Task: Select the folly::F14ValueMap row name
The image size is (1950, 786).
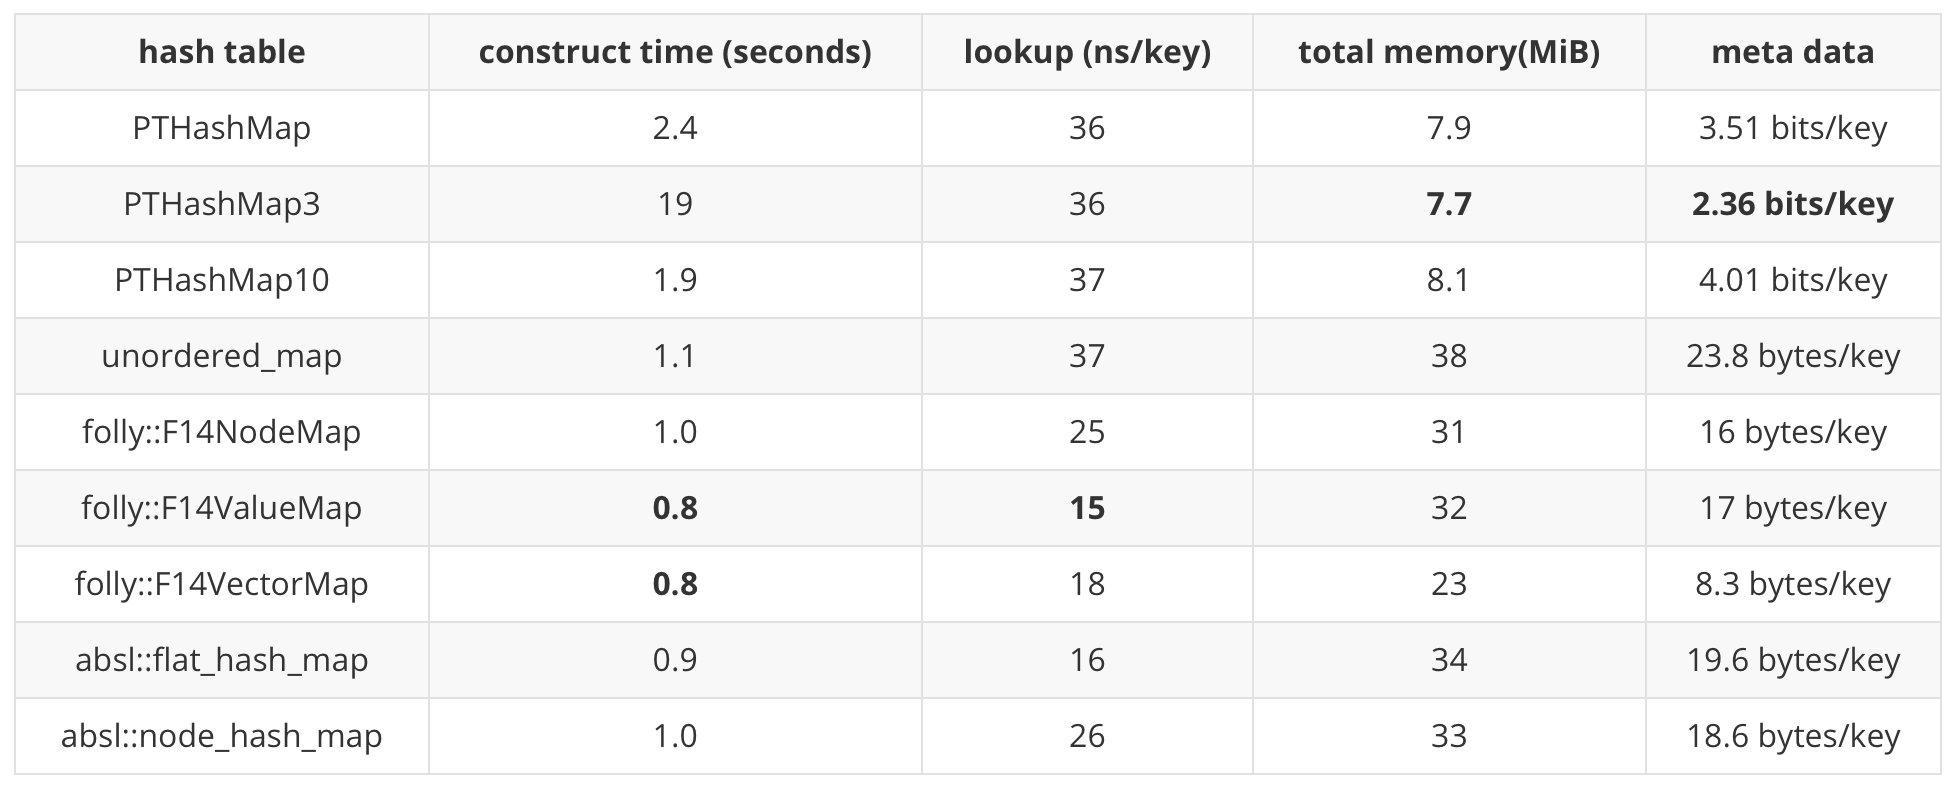Action: coord(221,508)
